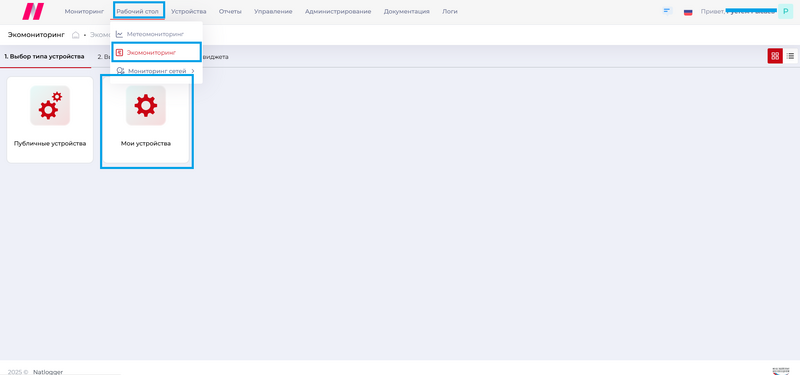Change language via Russian flag icon

pos(688,12)
